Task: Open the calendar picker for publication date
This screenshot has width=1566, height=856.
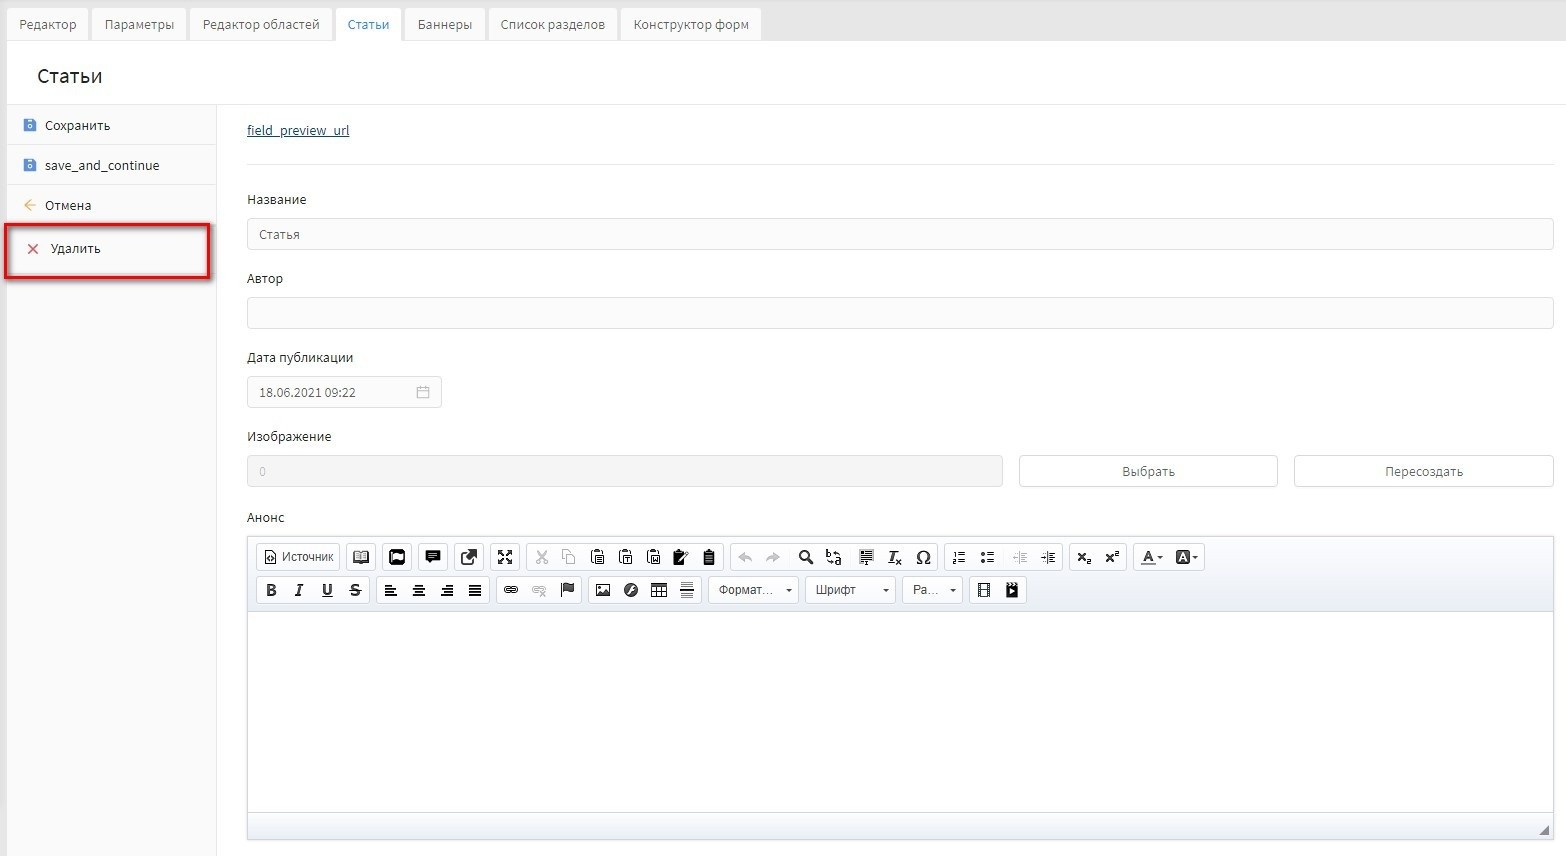Action: pos(423,392)
